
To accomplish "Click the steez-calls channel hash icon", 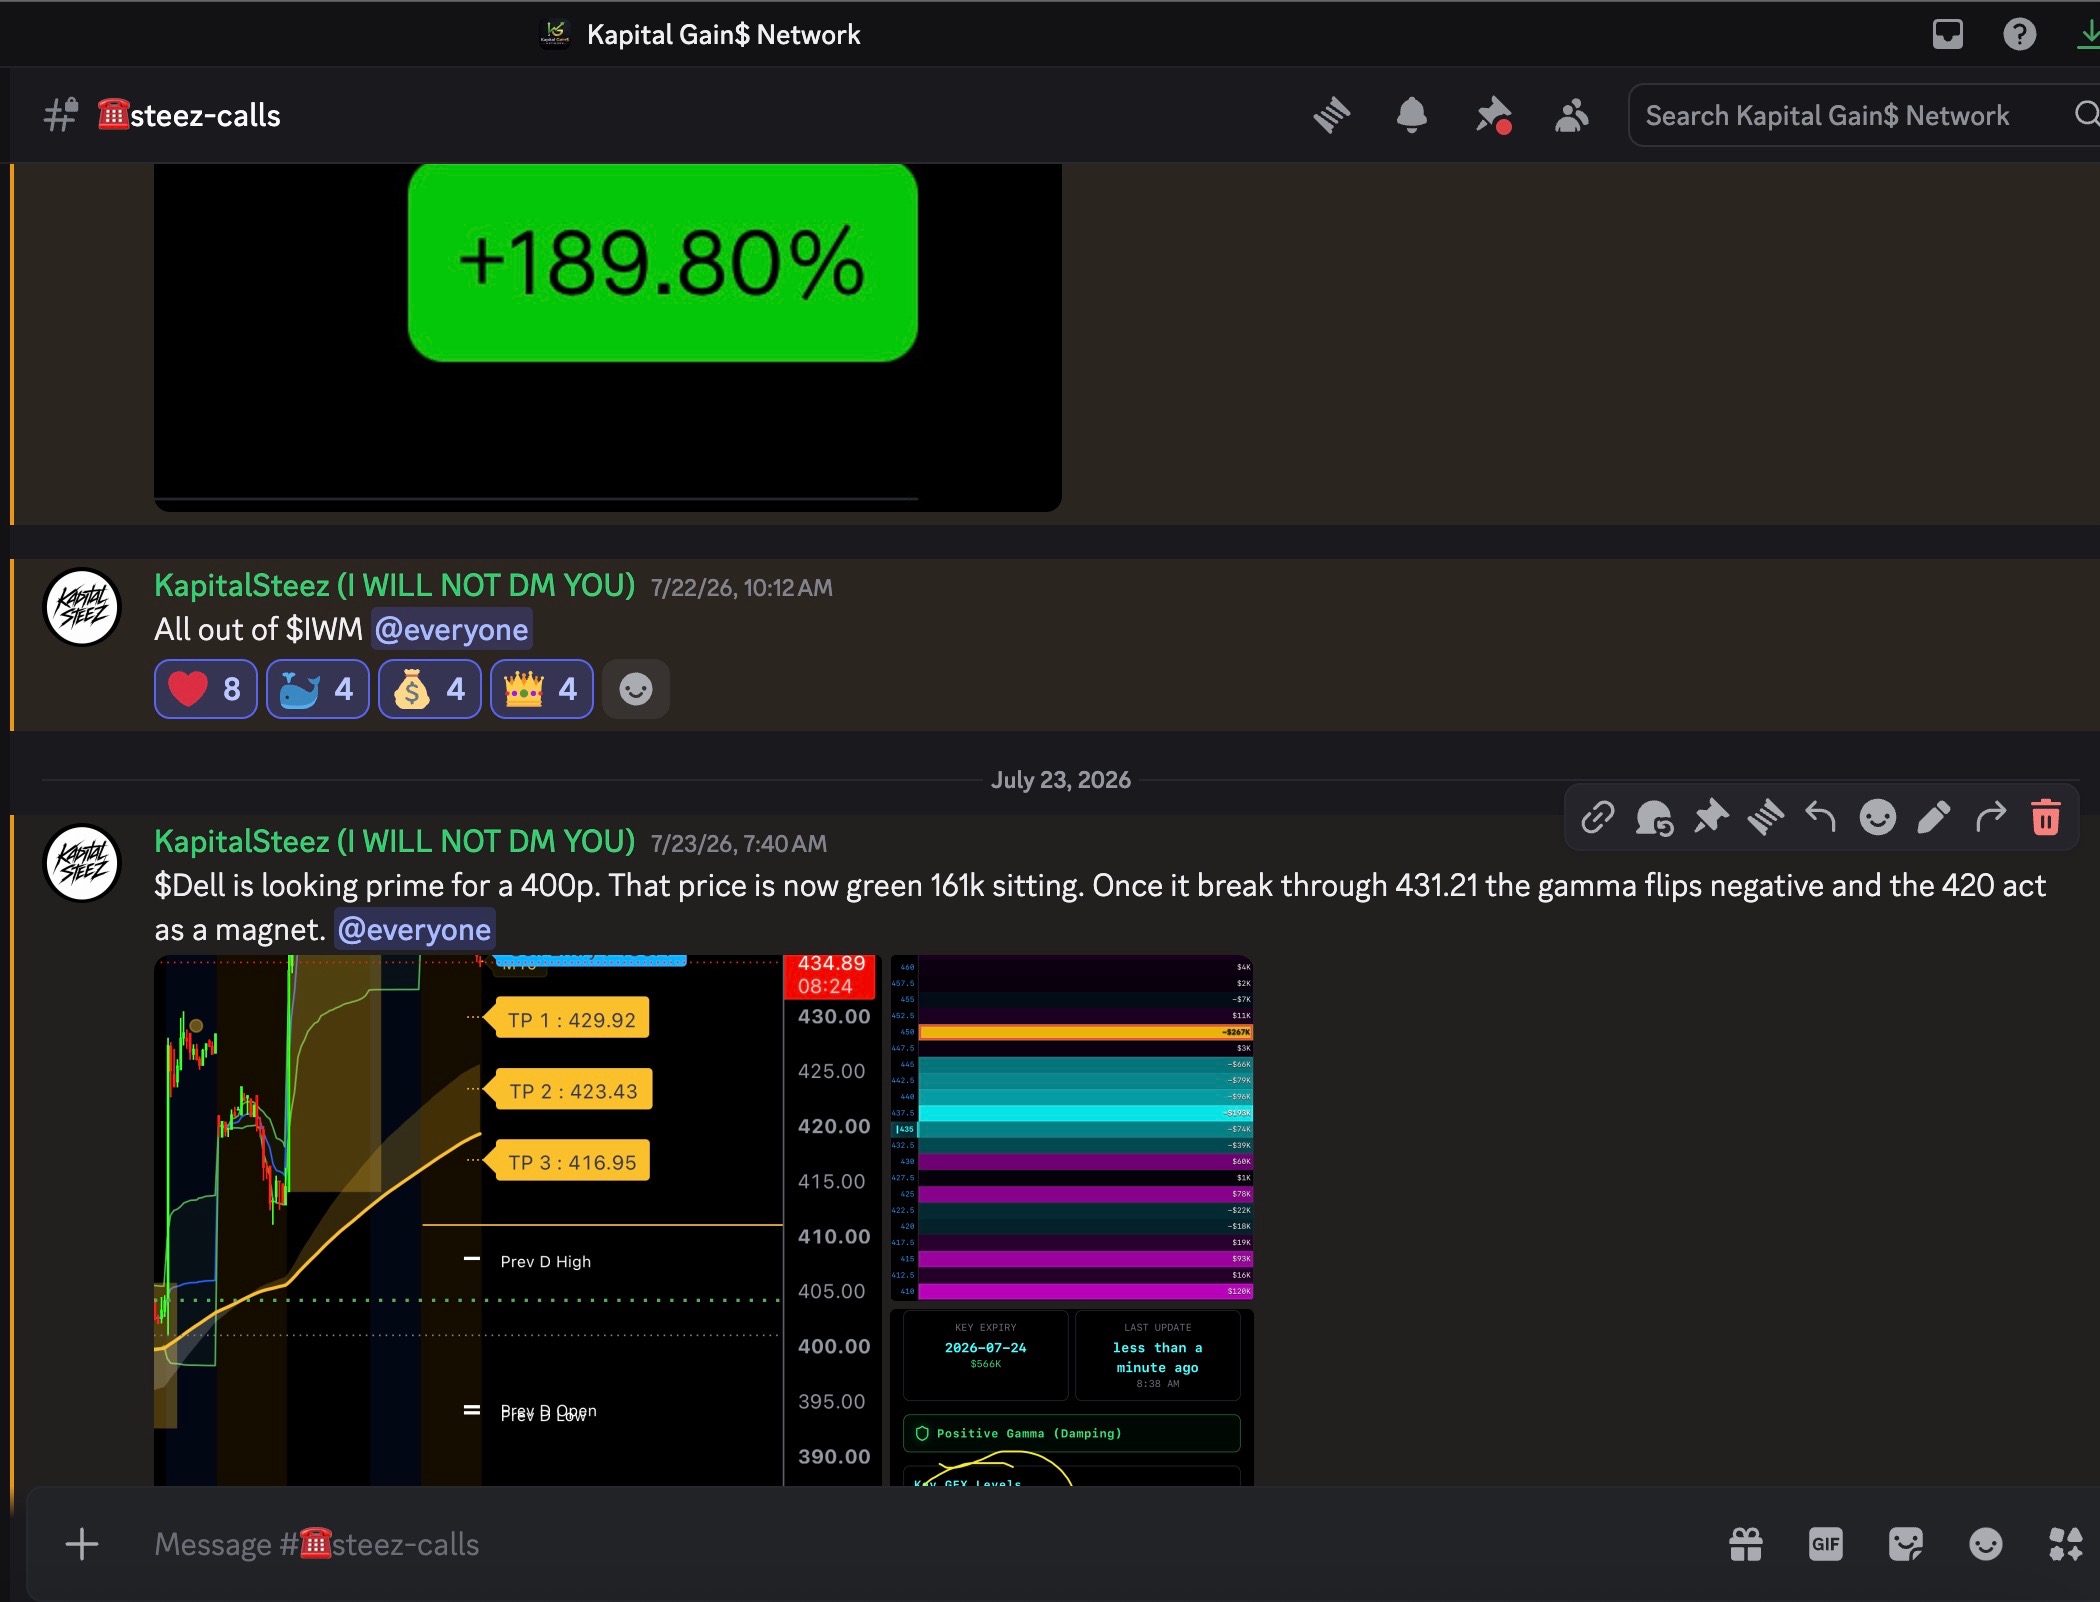I will 61,115.
